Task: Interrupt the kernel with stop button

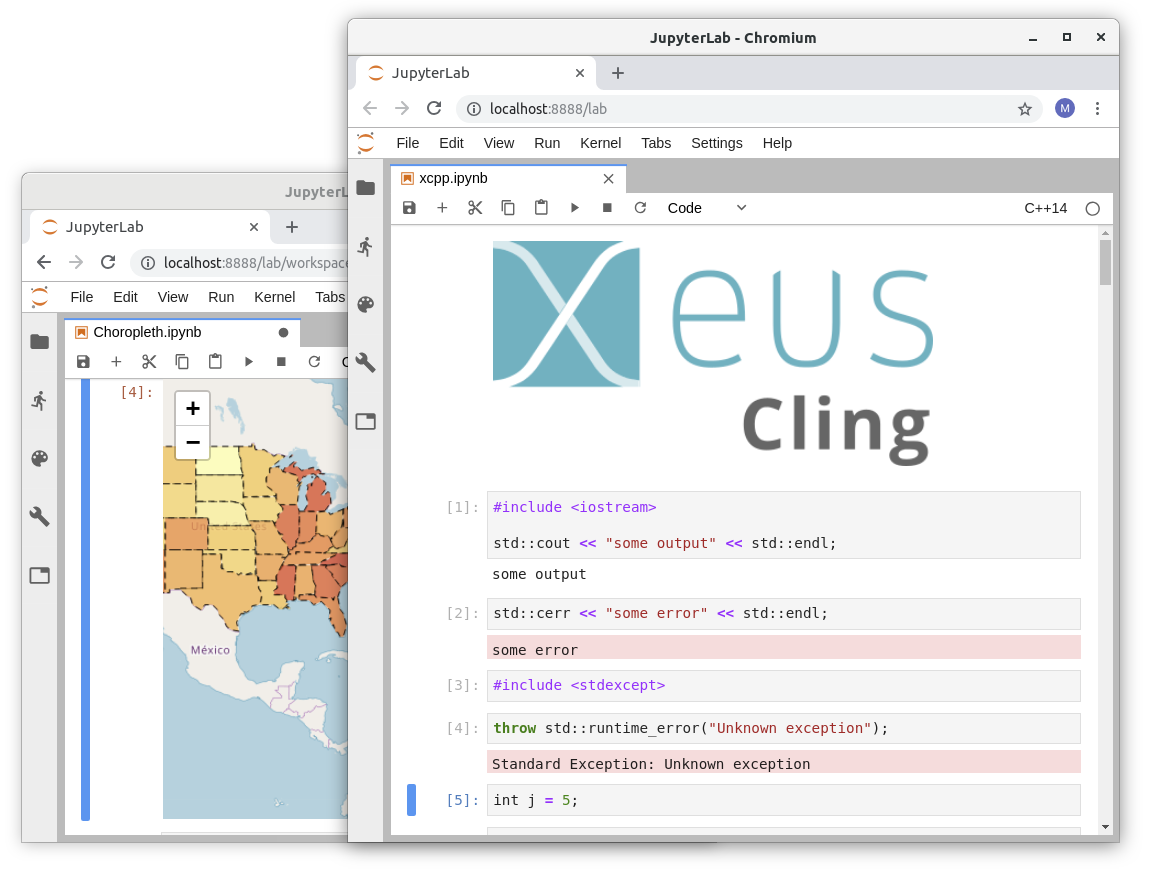Action: 607,207
